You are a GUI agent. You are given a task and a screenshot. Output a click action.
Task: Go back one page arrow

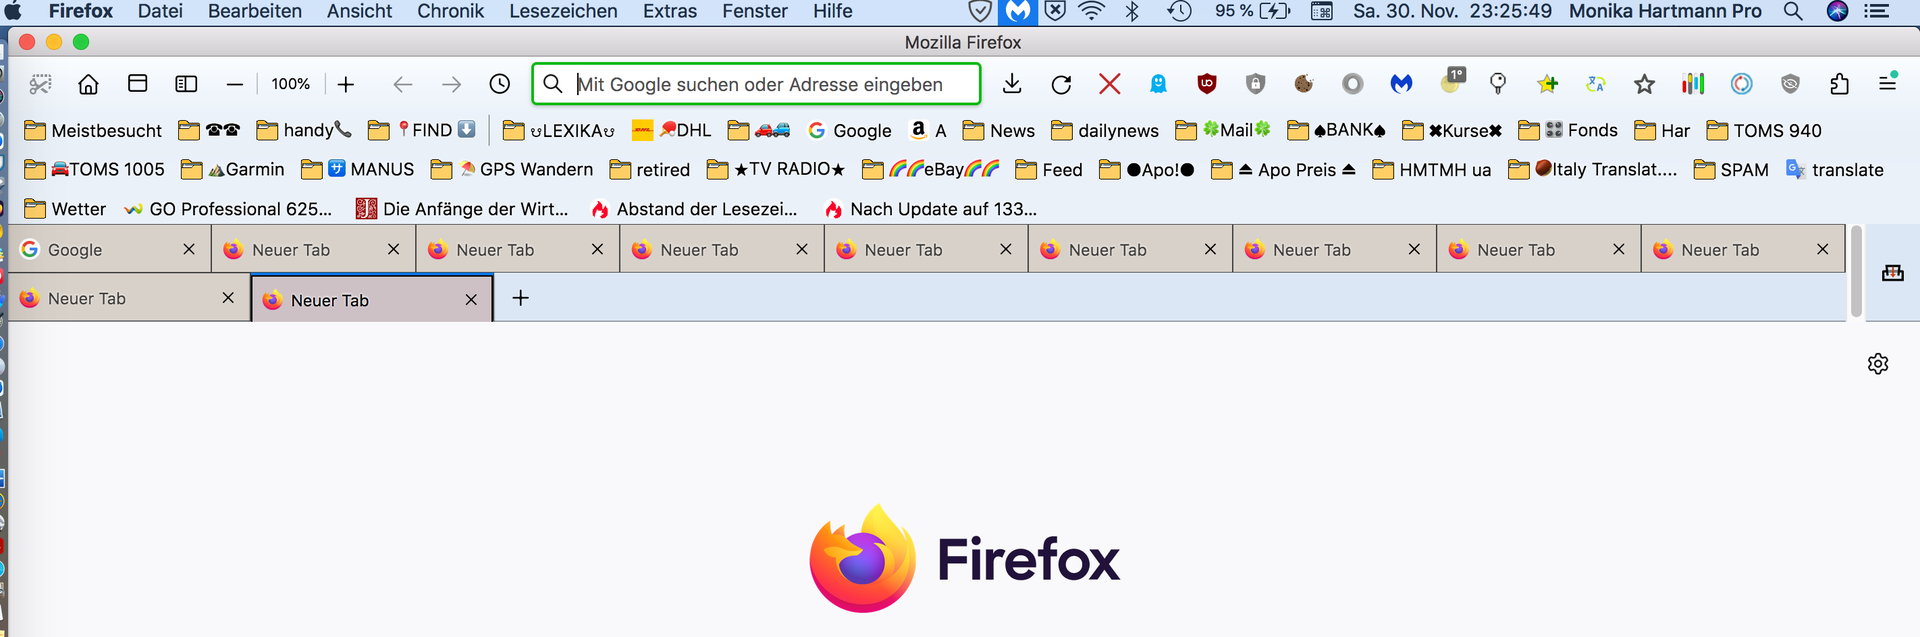[x=402, y=84]
